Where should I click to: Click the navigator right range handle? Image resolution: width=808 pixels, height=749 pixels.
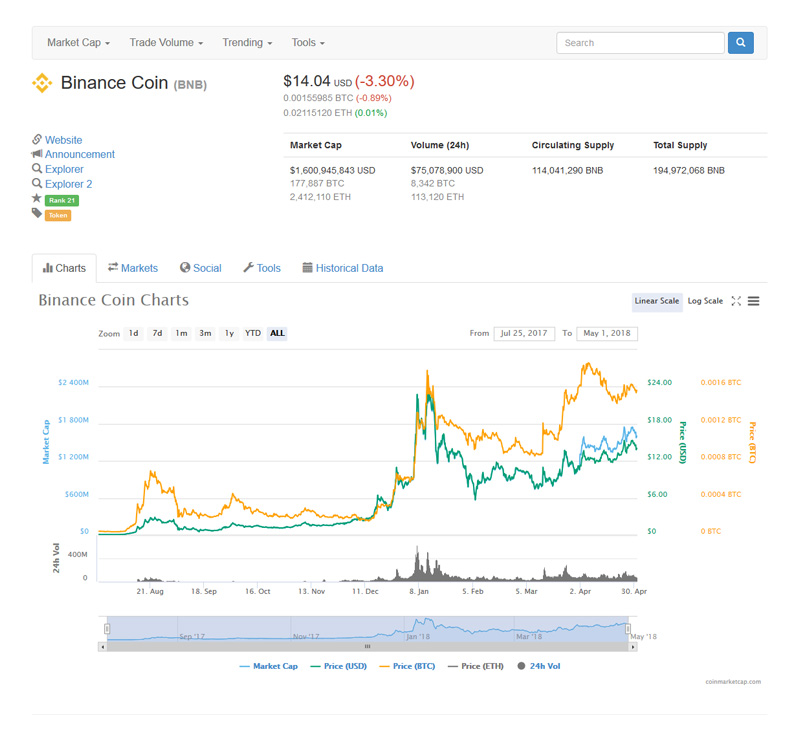click(x=628, y=628)
